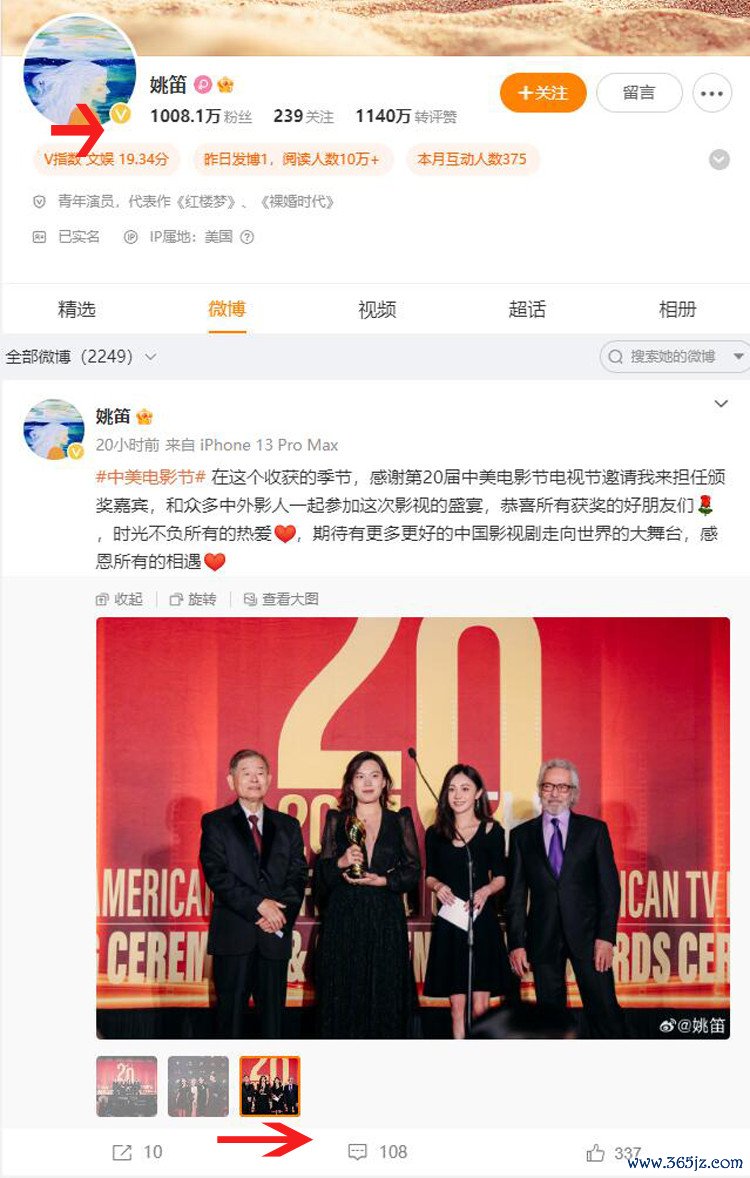
Task: Open comments via the 108 comment icon
Action: point(358,1152)
